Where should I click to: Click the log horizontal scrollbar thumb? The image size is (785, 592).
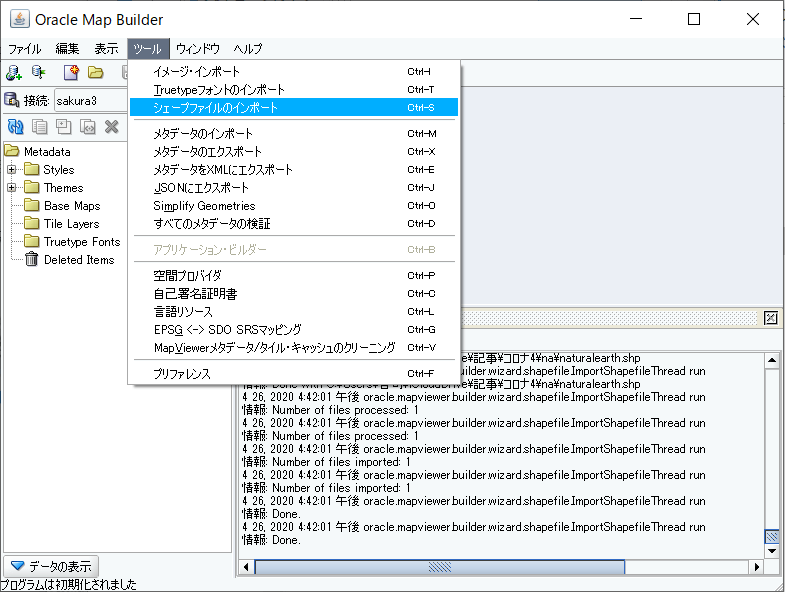tap(440, 567)
